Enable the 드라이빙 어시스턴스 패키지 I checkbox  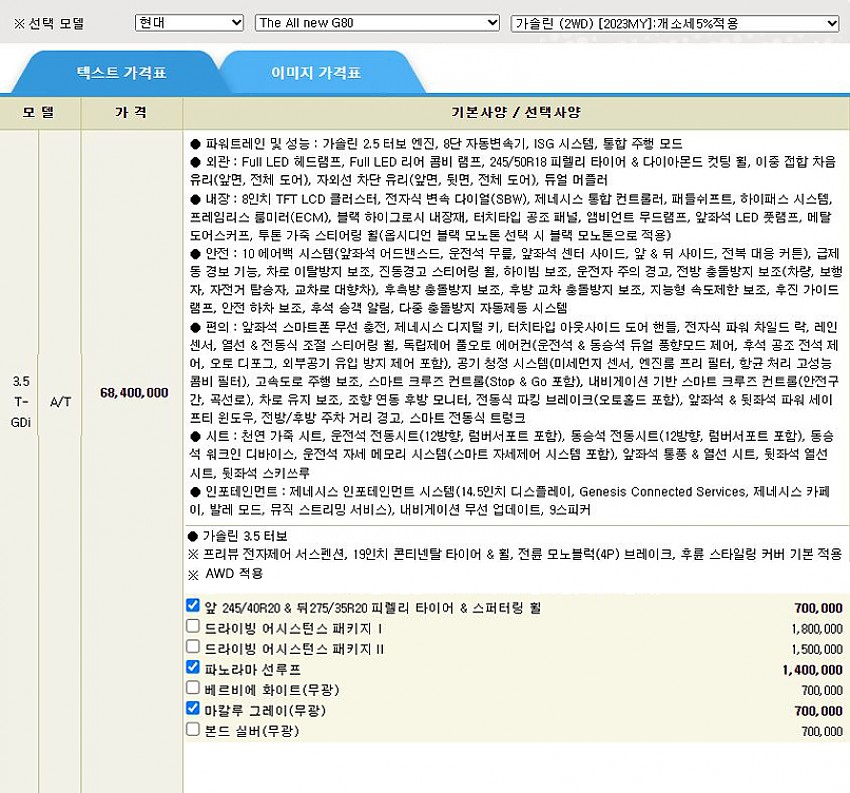pyautogui.click(x=193, y=627)
